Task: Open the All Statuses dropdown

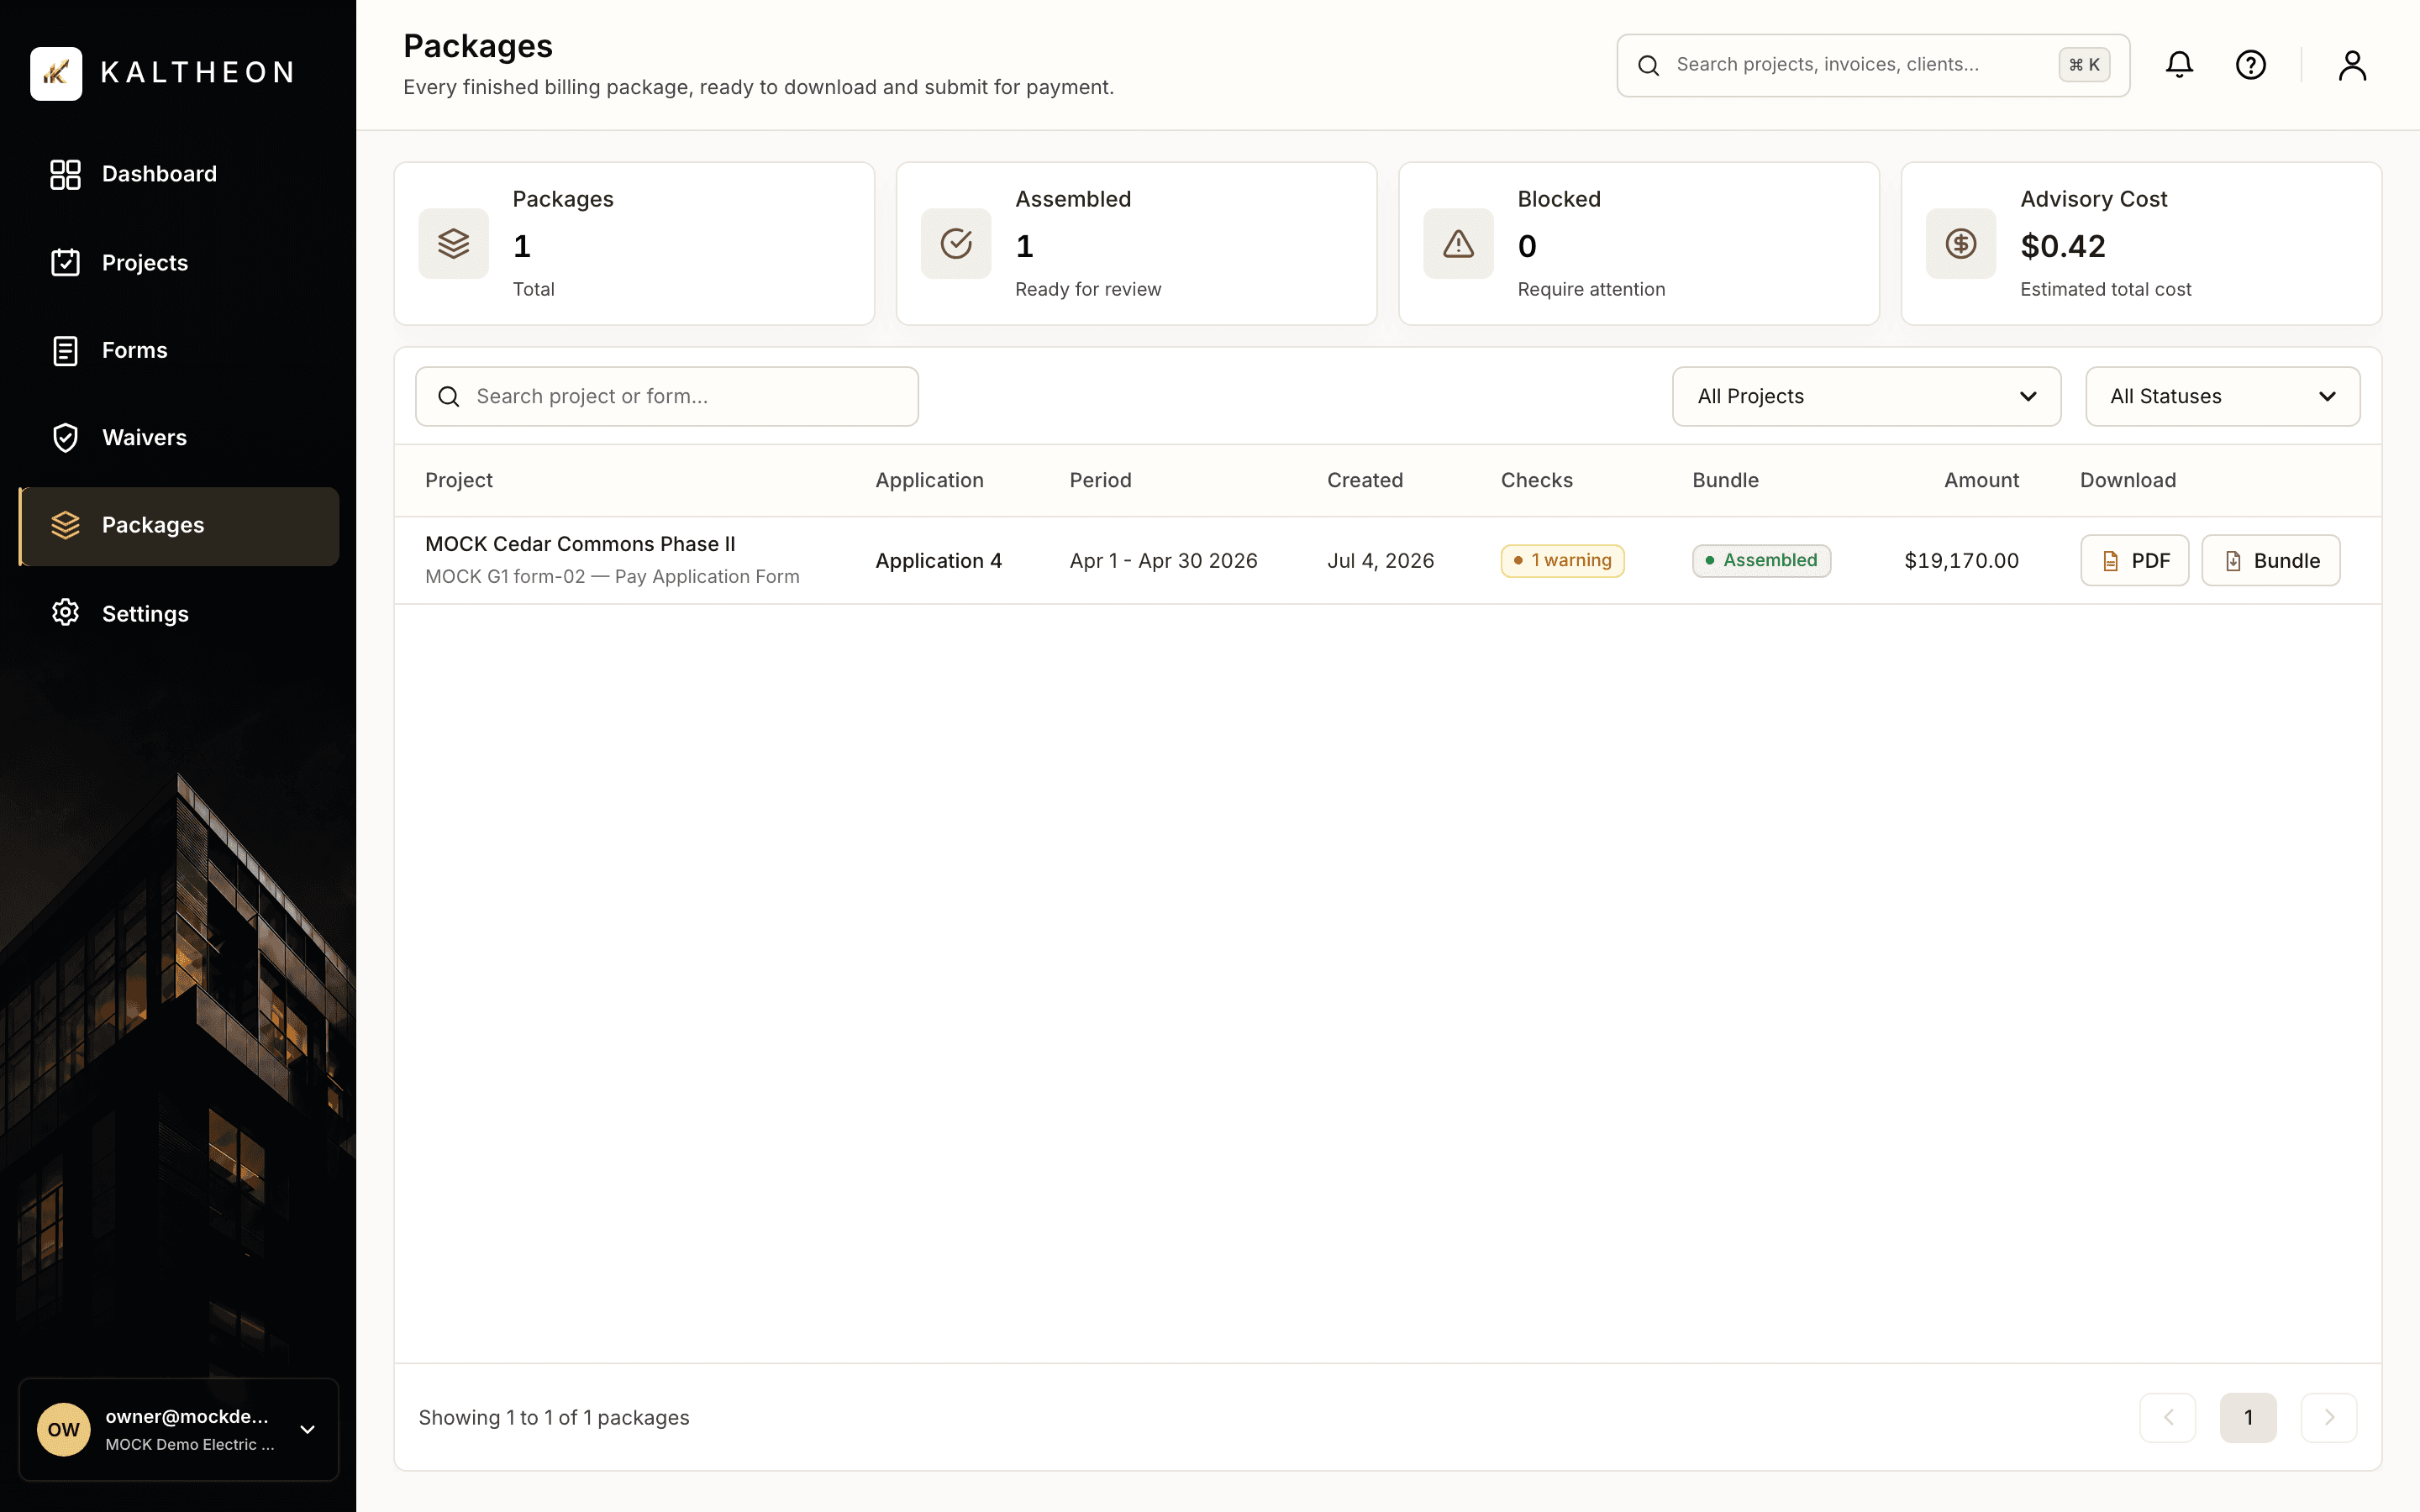Action: (2222, 396)
